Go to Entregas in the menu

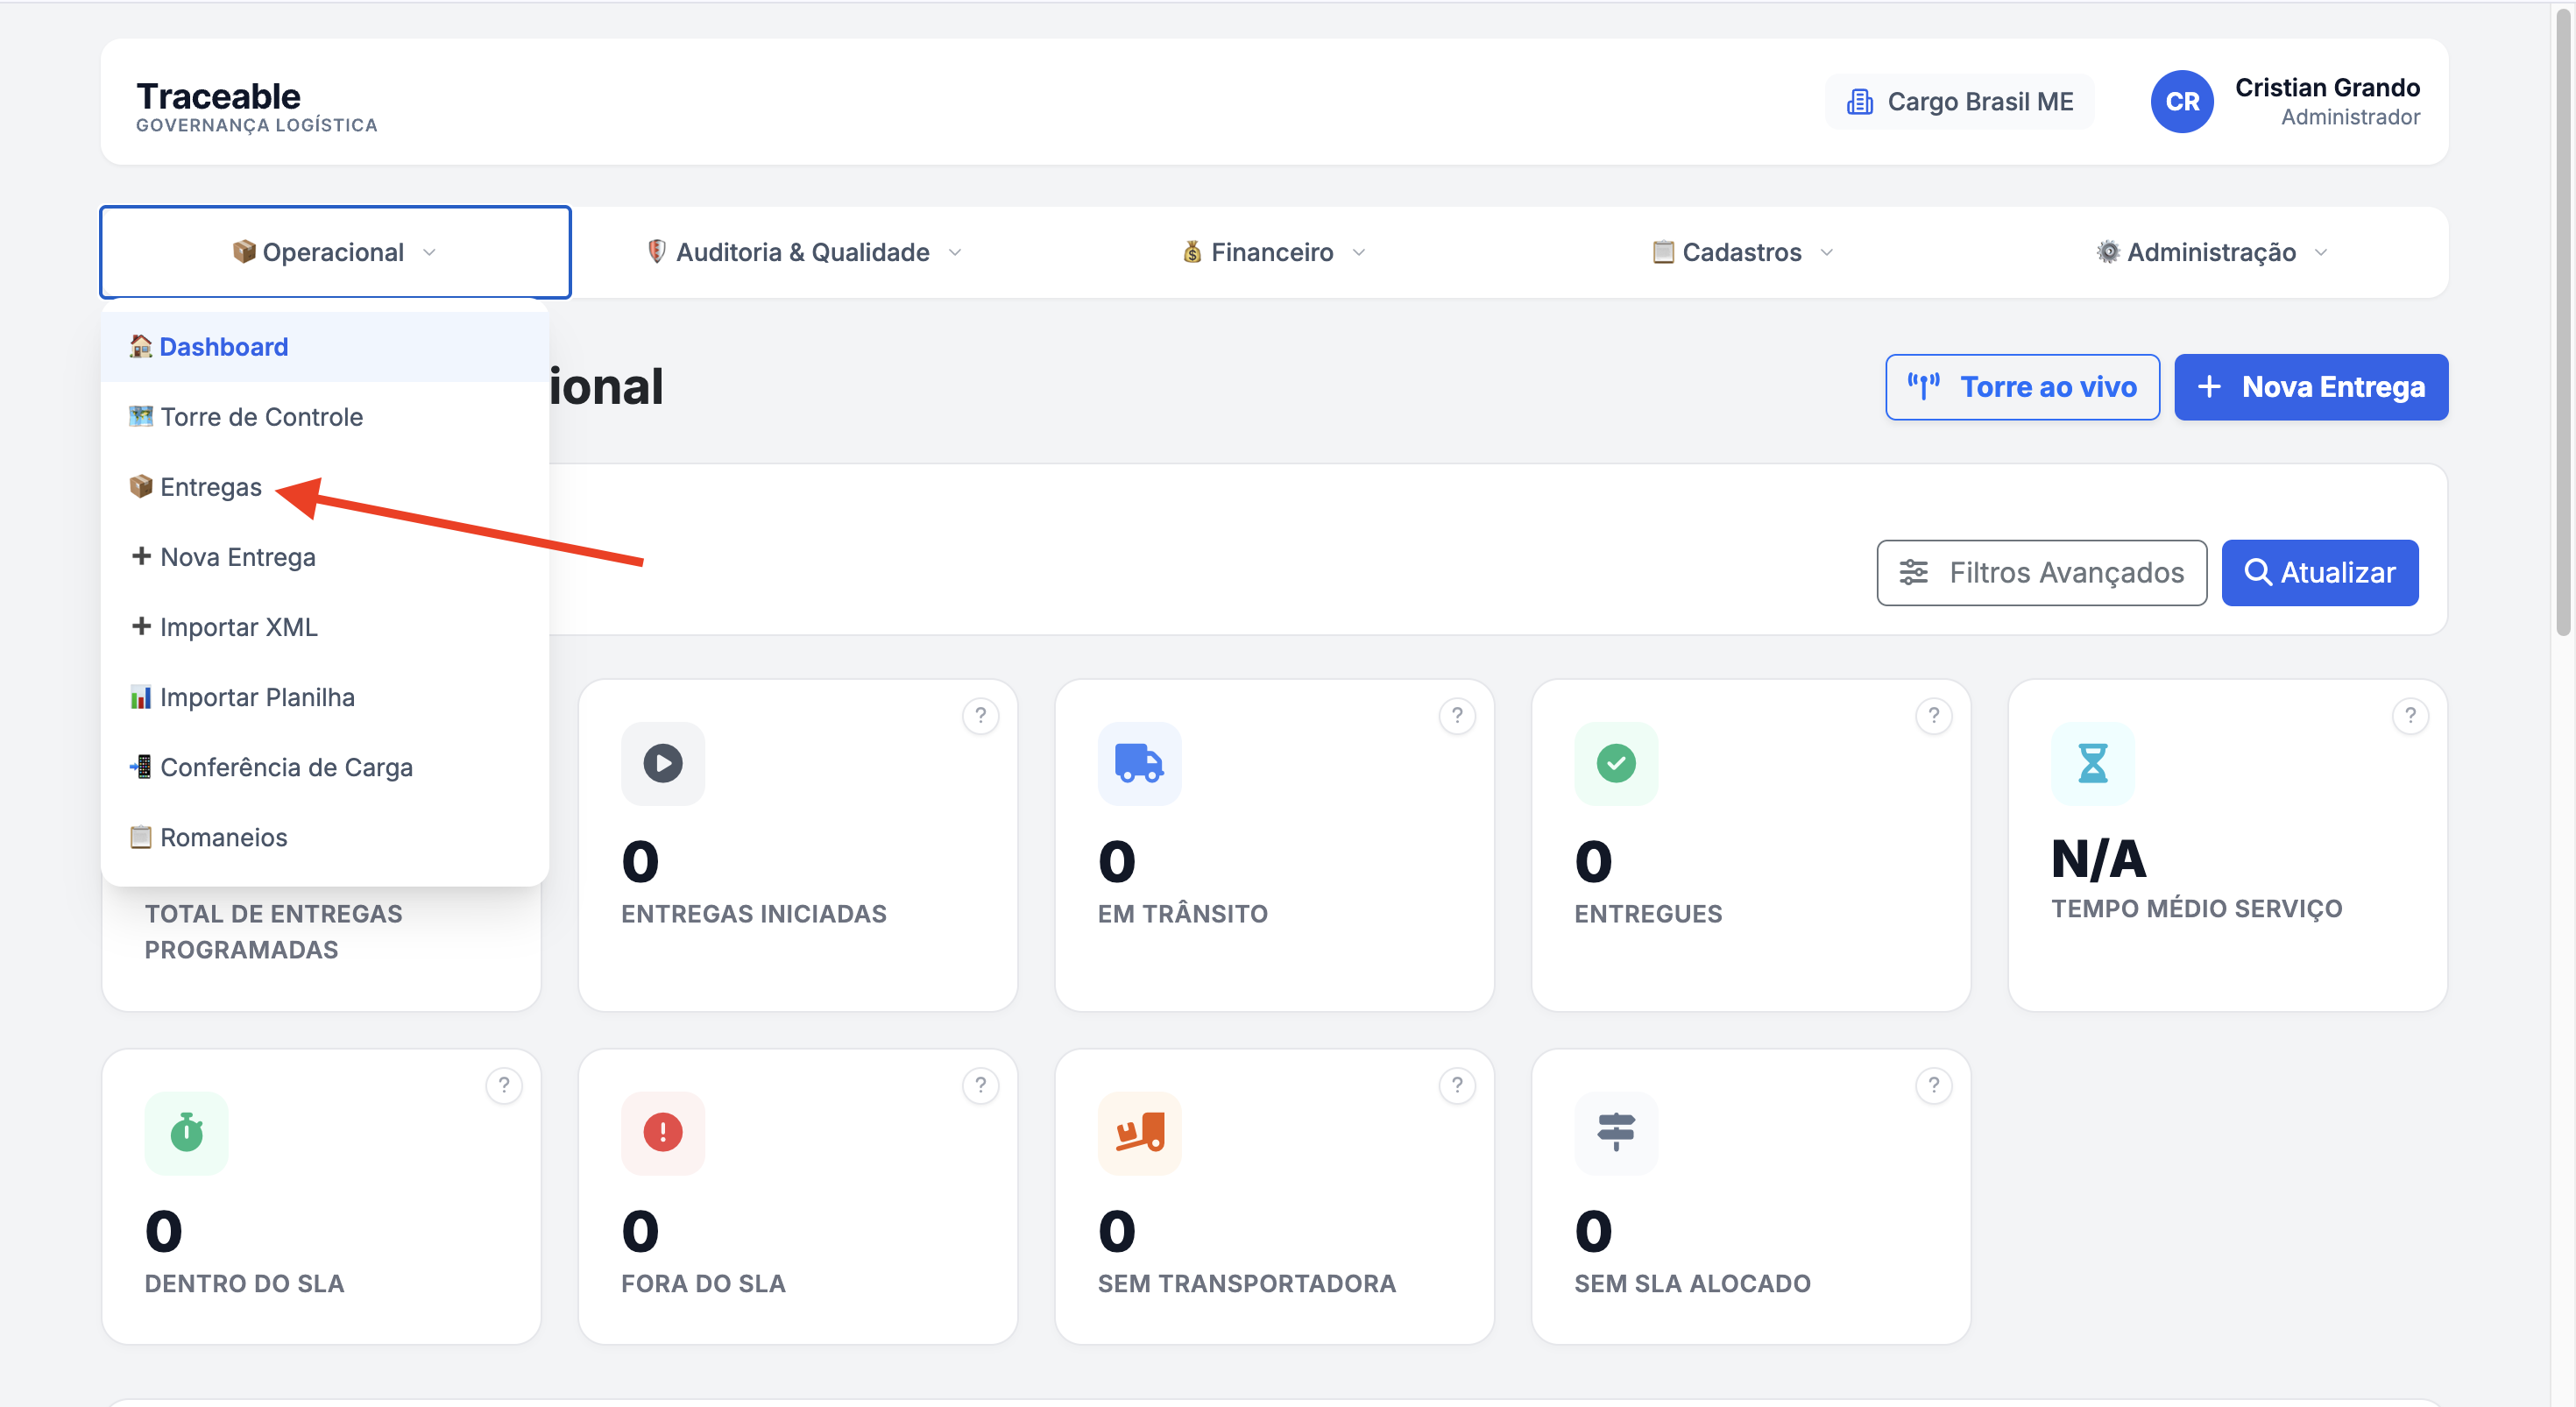point(325,487)
